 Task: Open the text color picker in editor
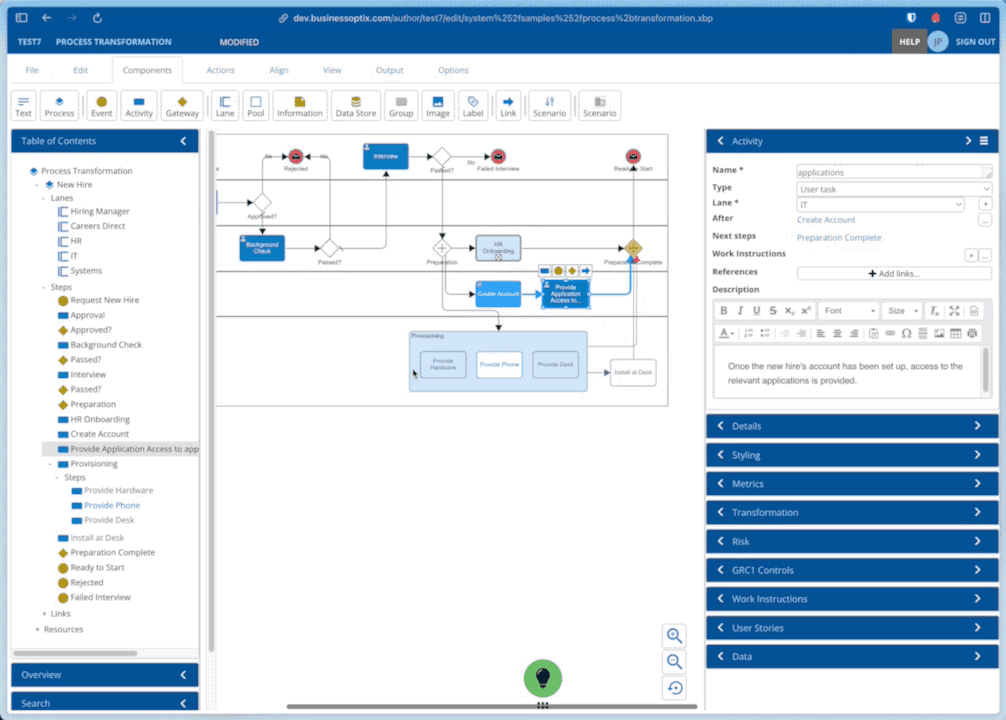pyautogui.click(x=727, y=333)
